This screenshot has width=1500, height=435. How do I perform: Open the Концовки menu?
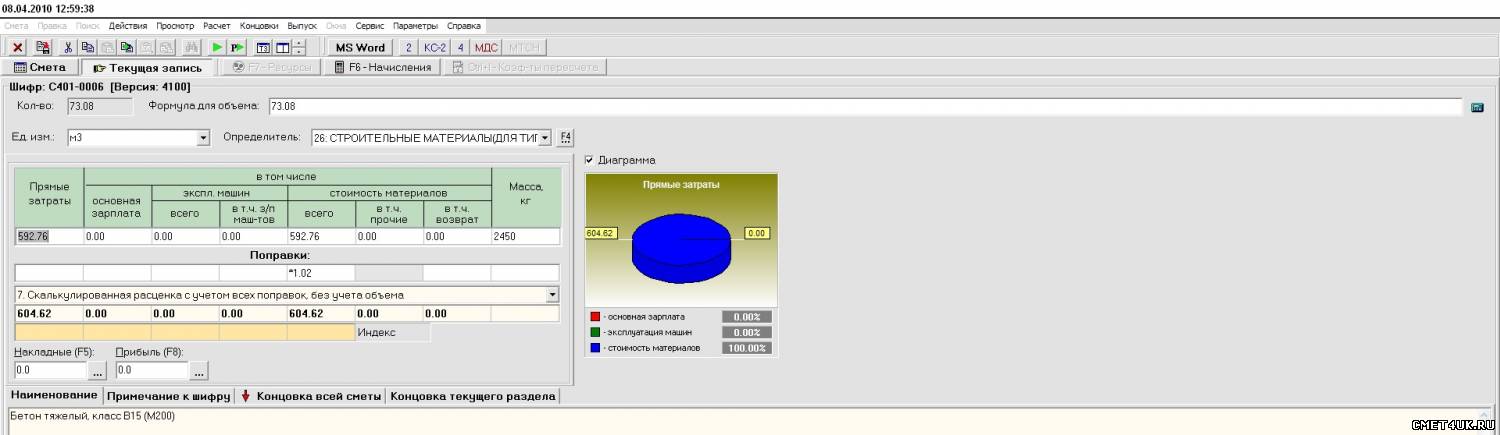[259, 25]
